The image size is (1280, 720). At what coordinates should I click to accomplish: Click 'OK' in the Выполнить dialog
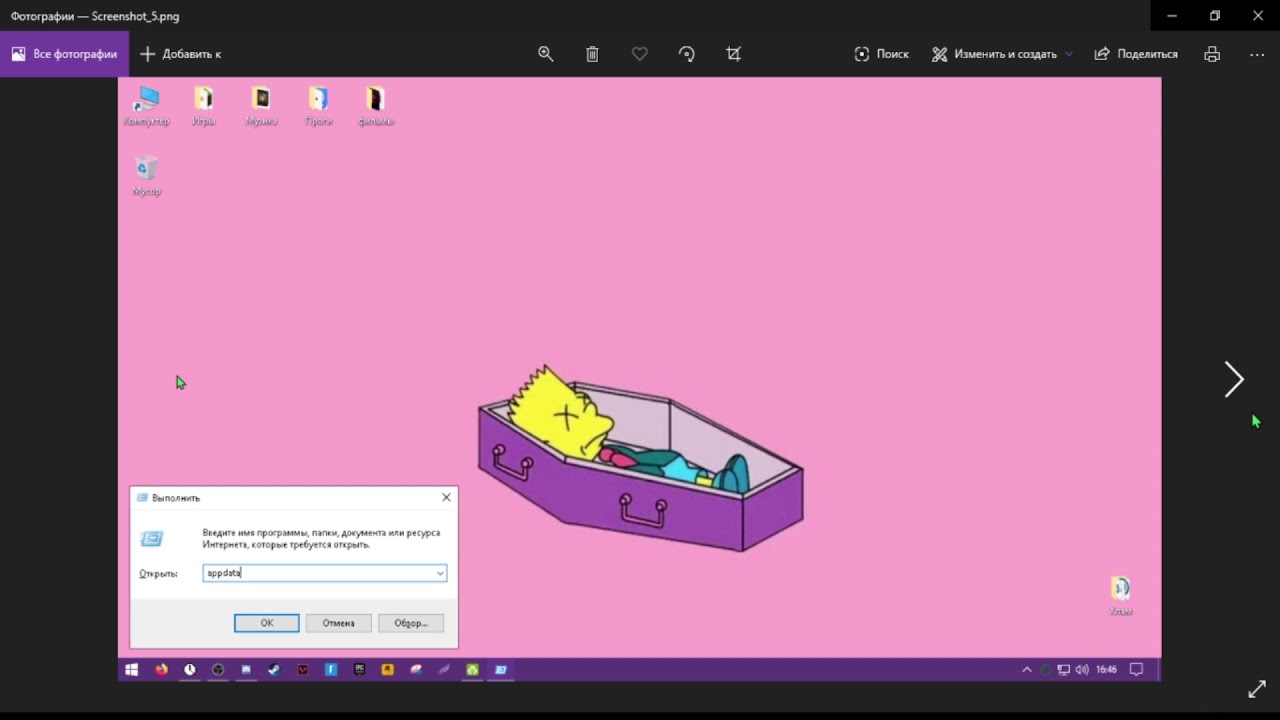[x=267, y=623]
